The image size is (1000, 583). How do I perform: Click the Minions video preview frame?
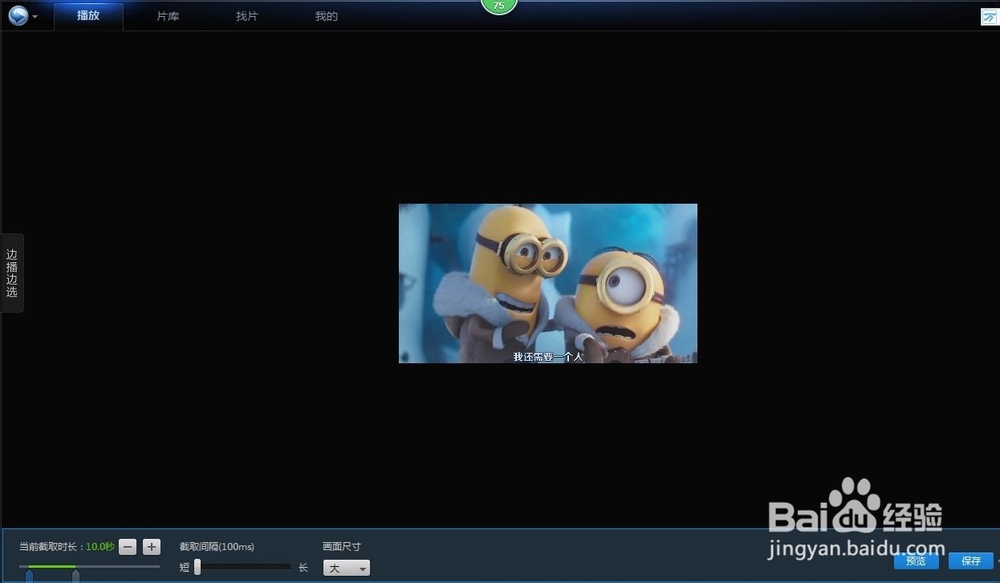click(548, 283)
